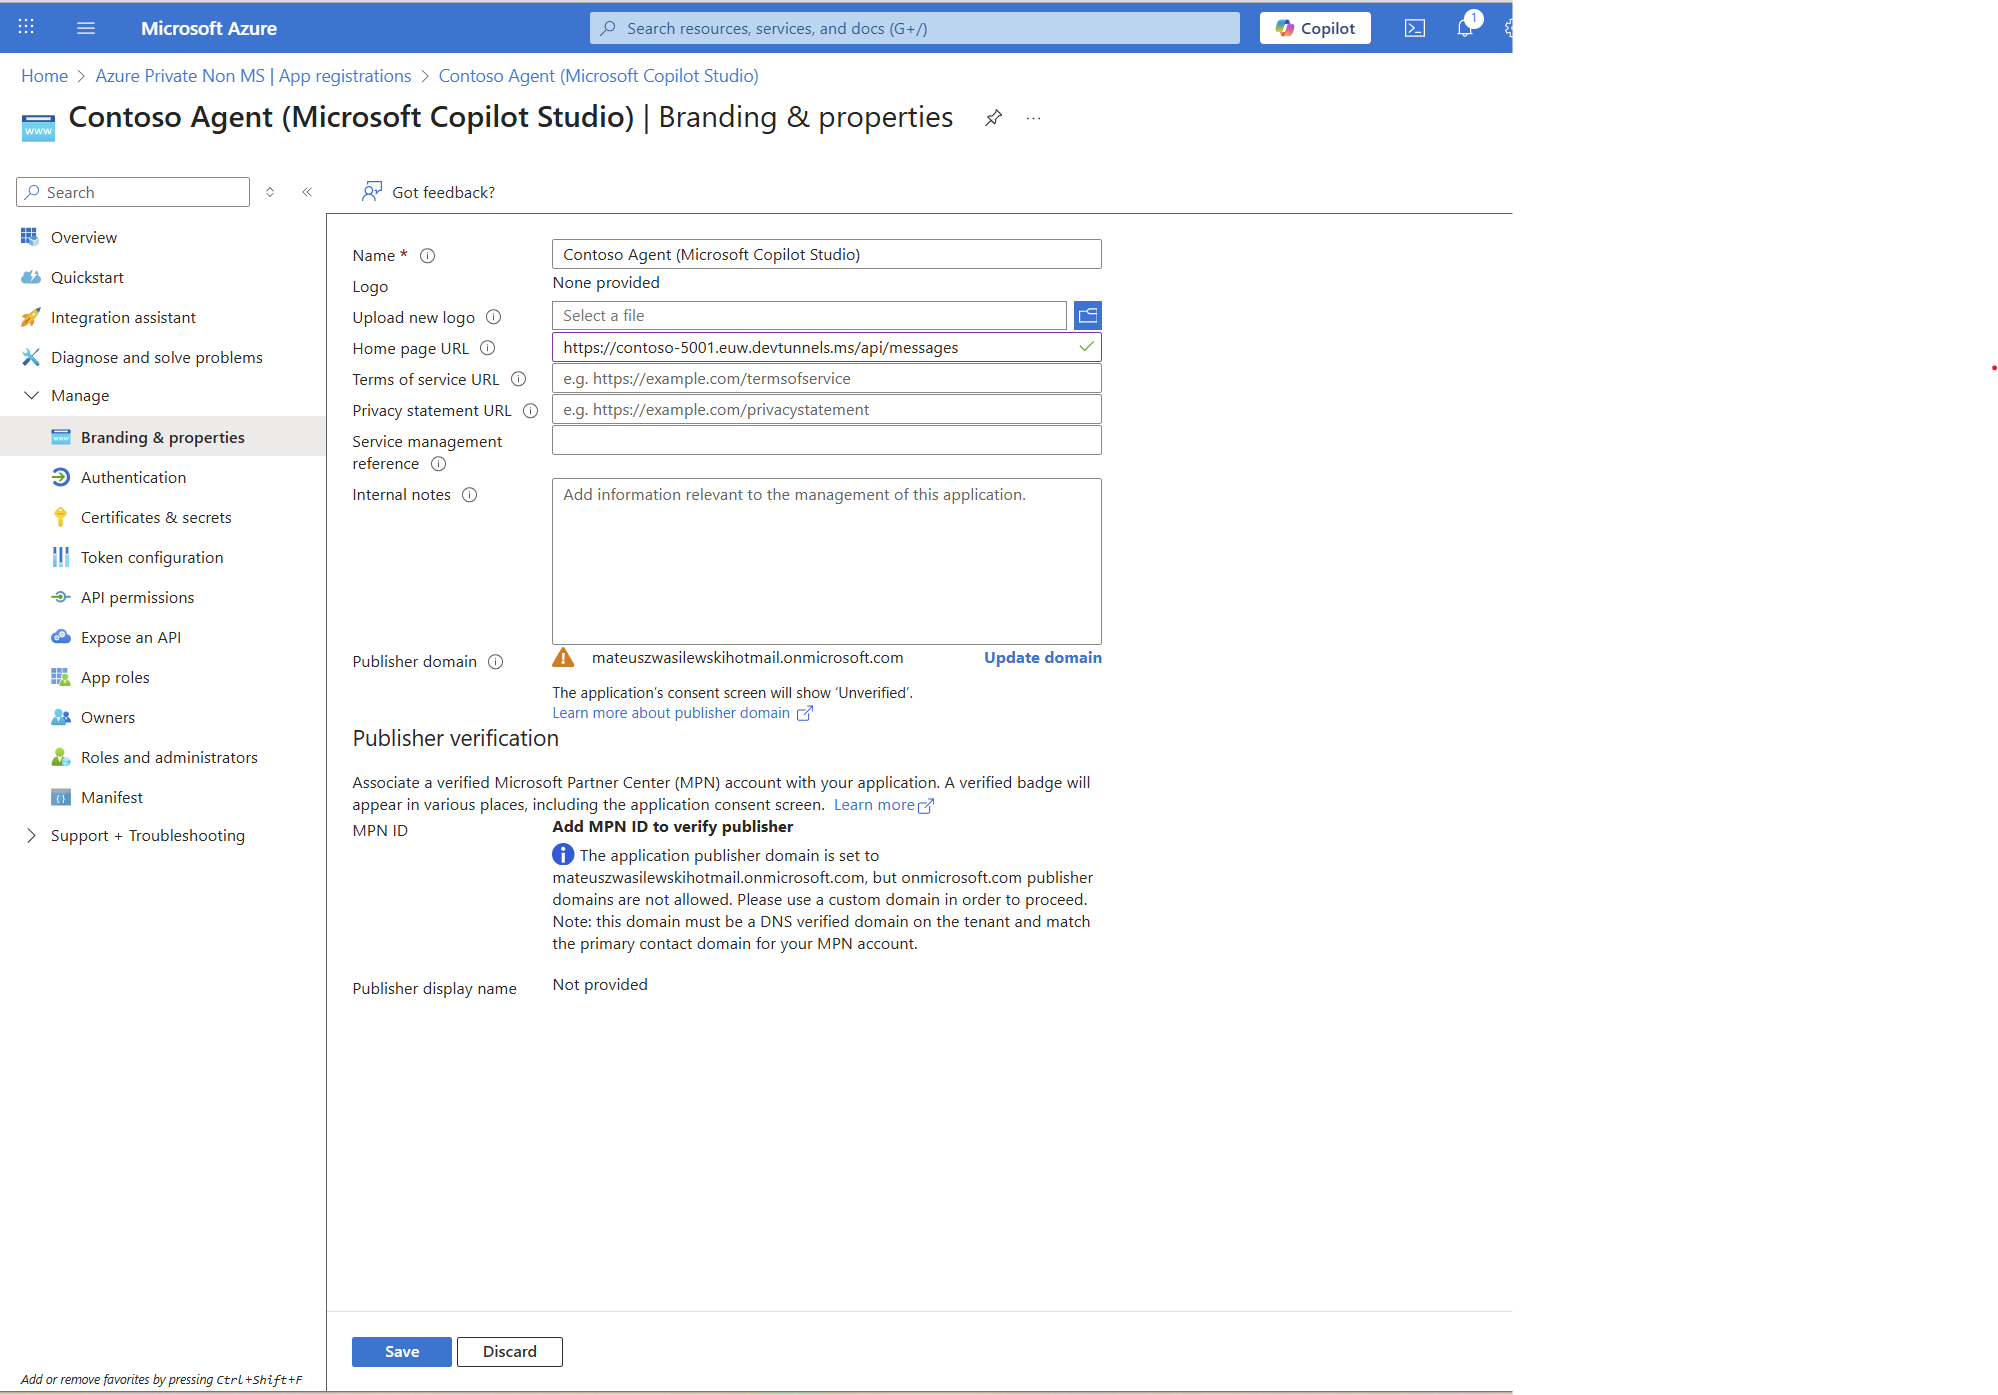Launch Cloud Shell from the top bar
The image size is (1998, 1395).
(x=1415, y=27)
